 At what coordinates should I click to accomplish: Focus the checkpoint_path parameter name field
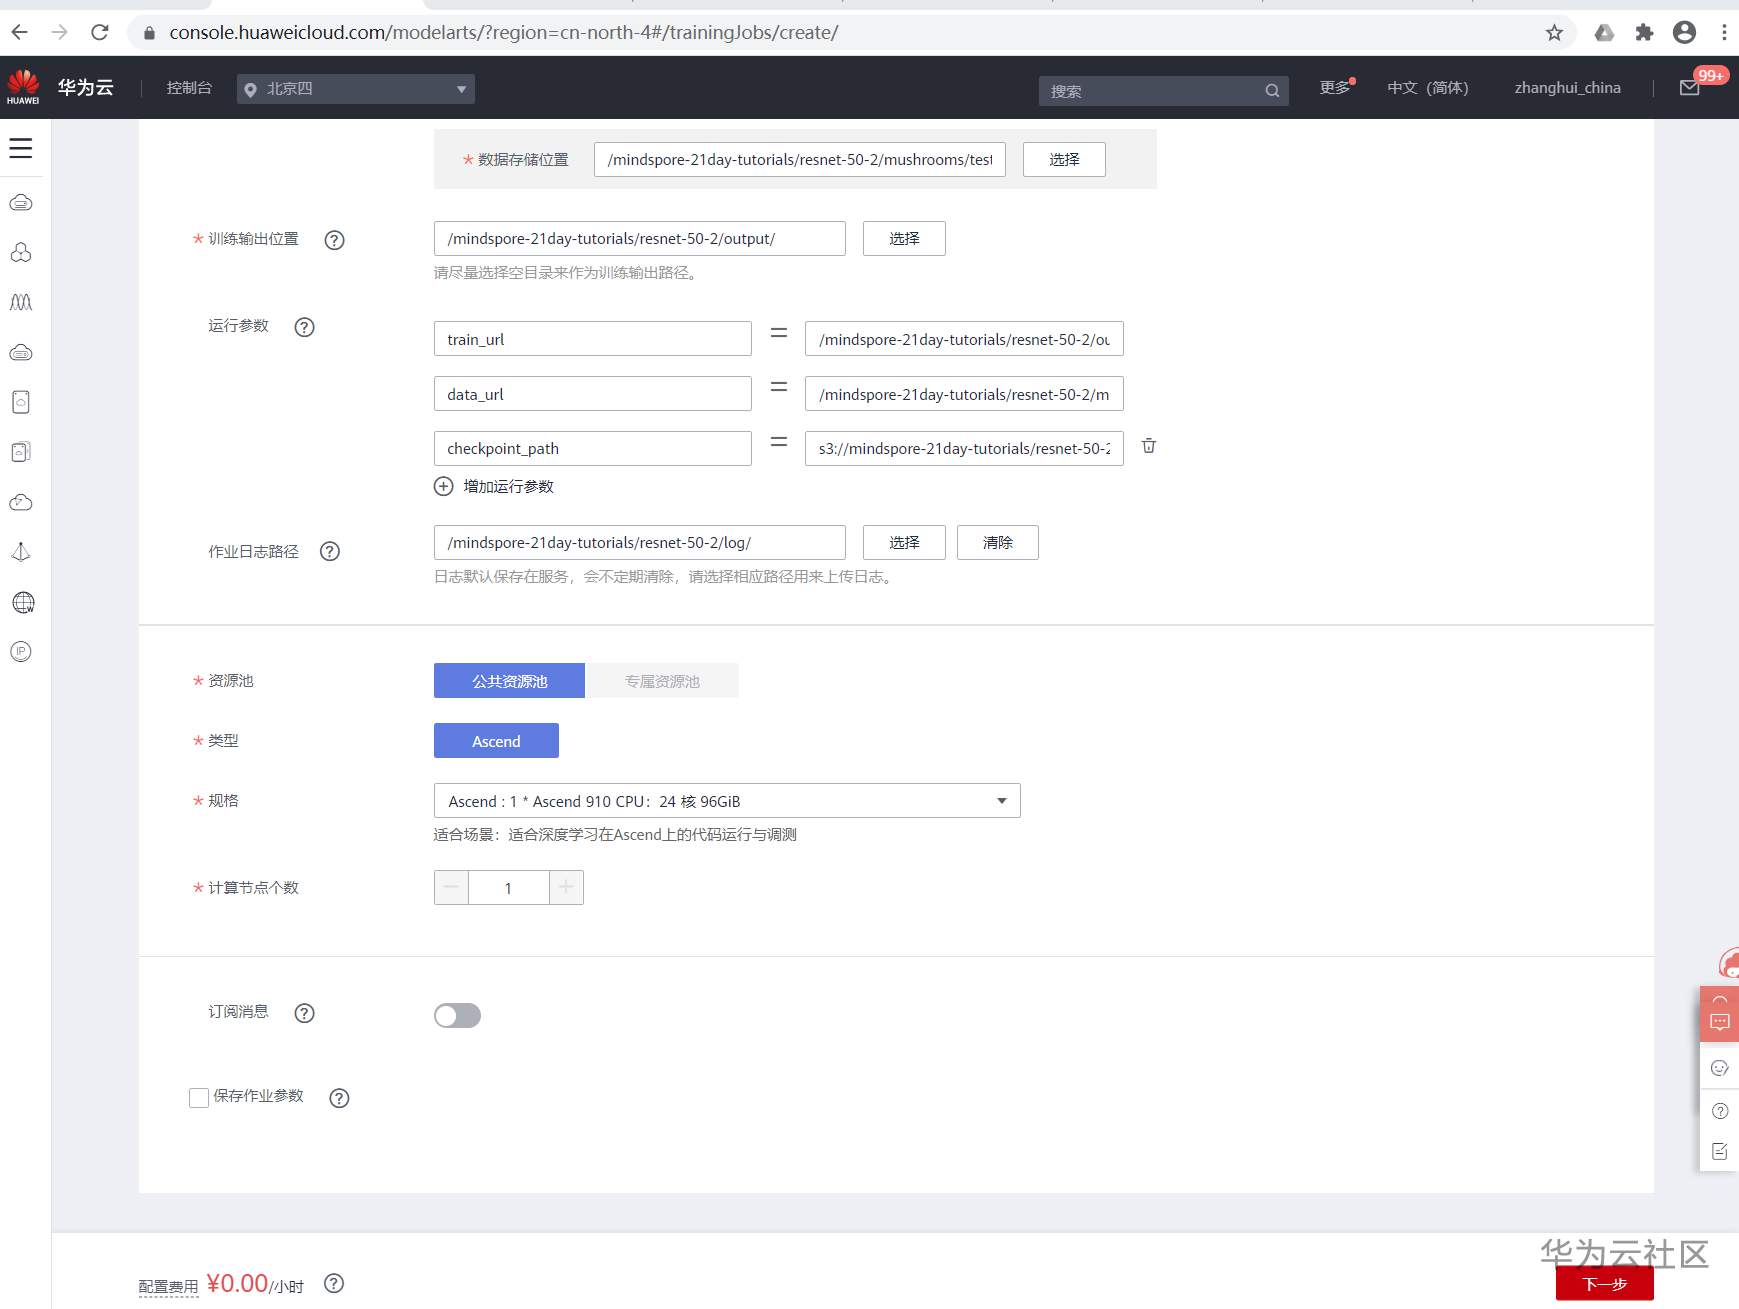593,448
